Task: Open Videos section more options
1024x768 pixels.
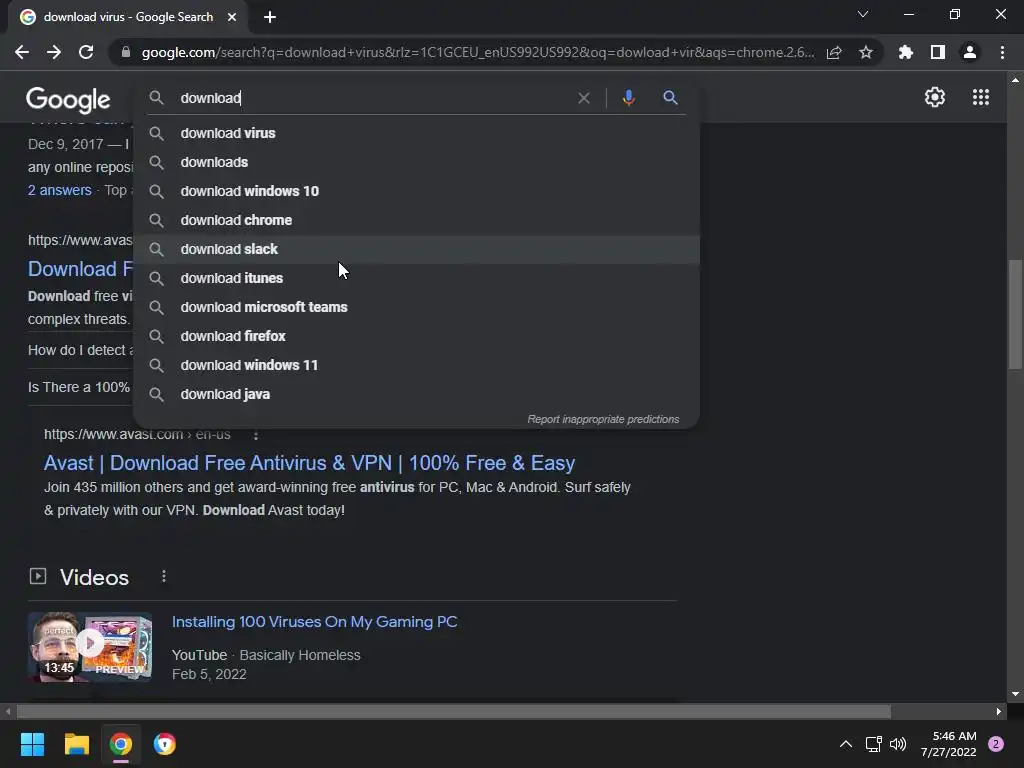Action: click(x=164, y=576)
